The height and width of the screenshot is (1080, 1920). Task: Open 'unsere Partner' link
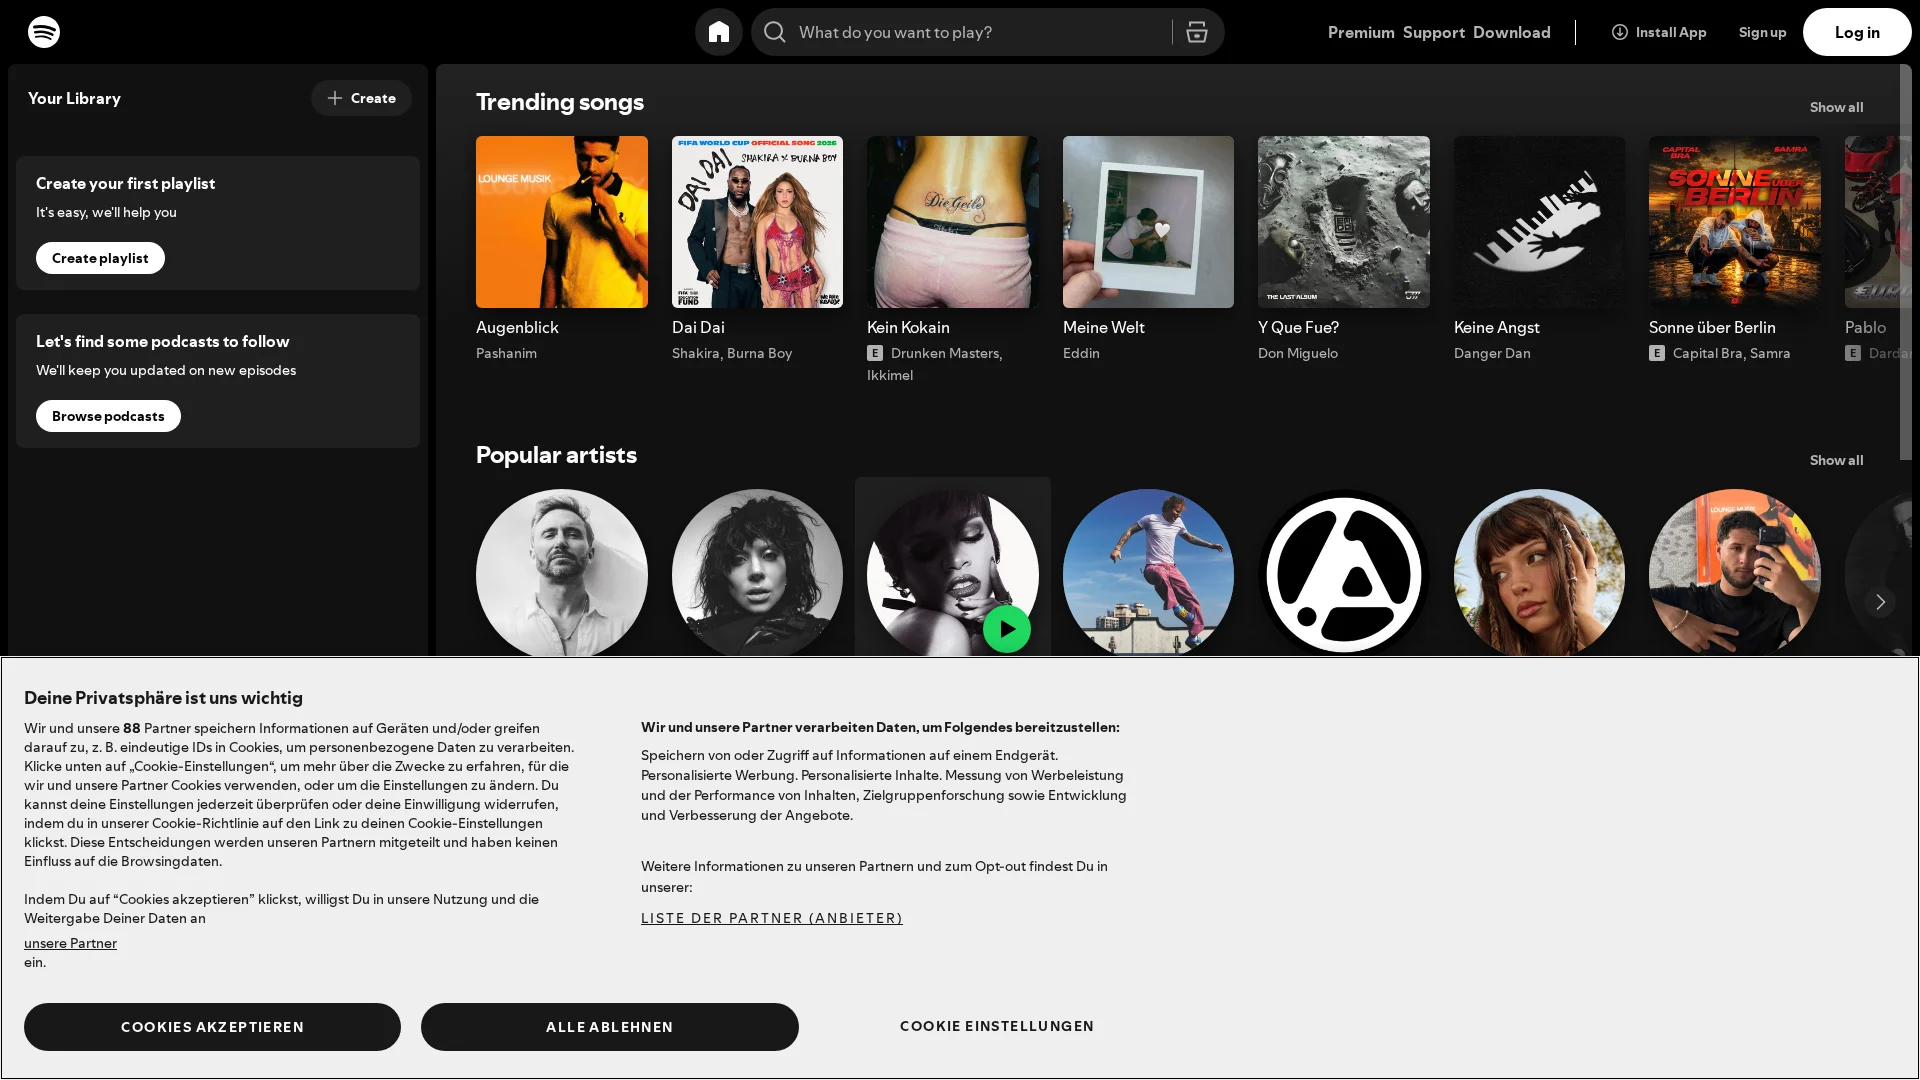pos(70,943)
